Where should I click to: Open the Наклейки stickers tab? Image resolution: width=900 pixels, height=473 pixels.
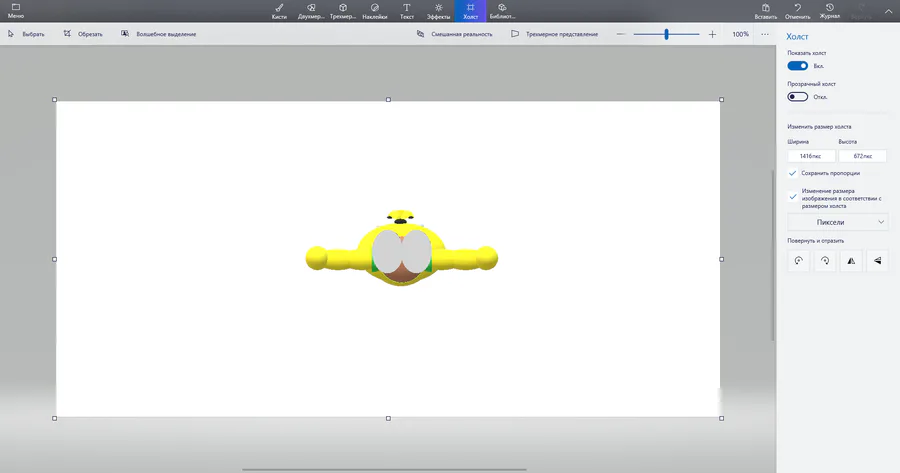tap(375, 11)
